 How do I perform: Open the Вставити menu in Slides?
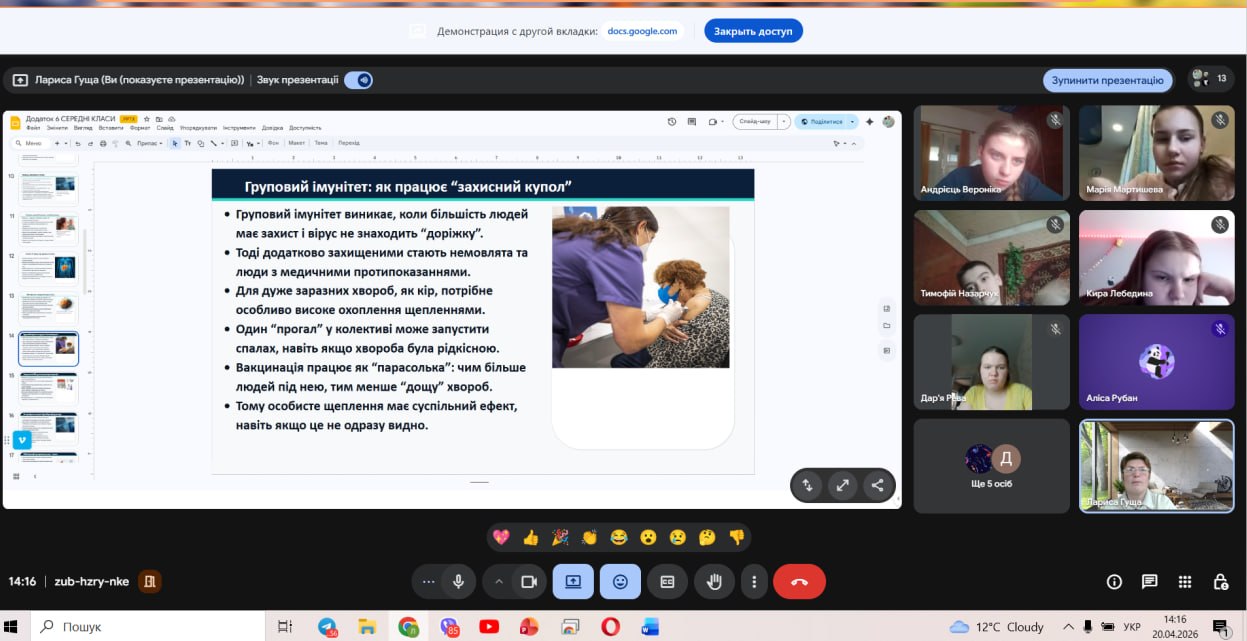click(x=111, y=128)
